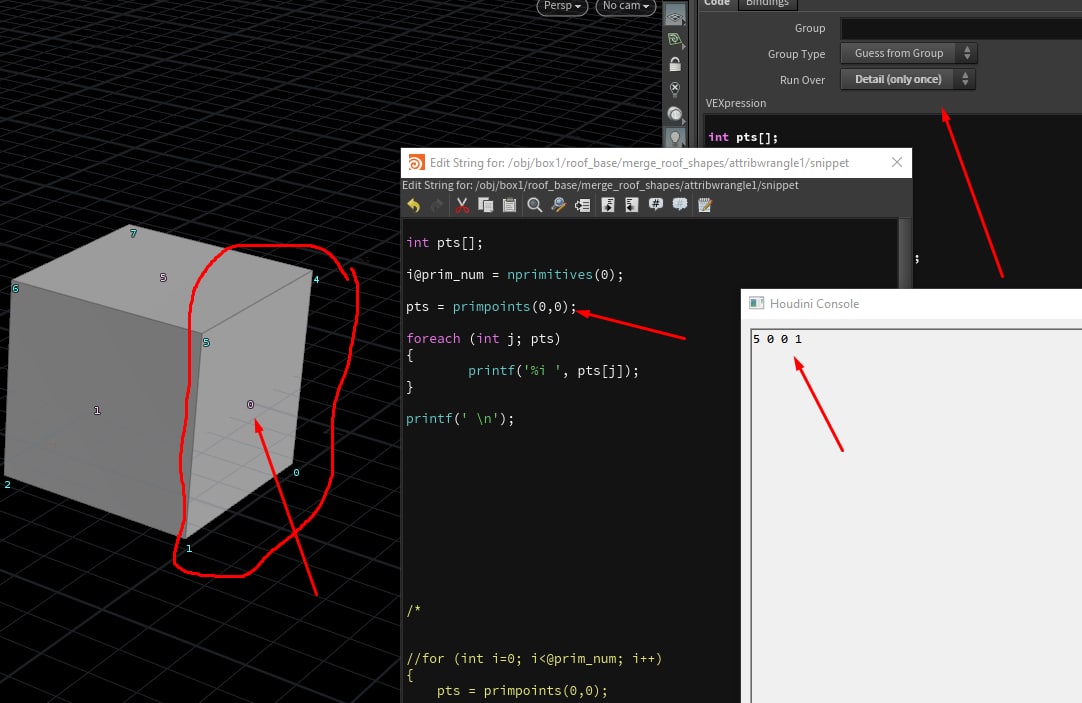This screenshot has width=1082, height=703.
Task: Click the Undo icon in the Edit String toolbar
Action: tap(413, 205)
